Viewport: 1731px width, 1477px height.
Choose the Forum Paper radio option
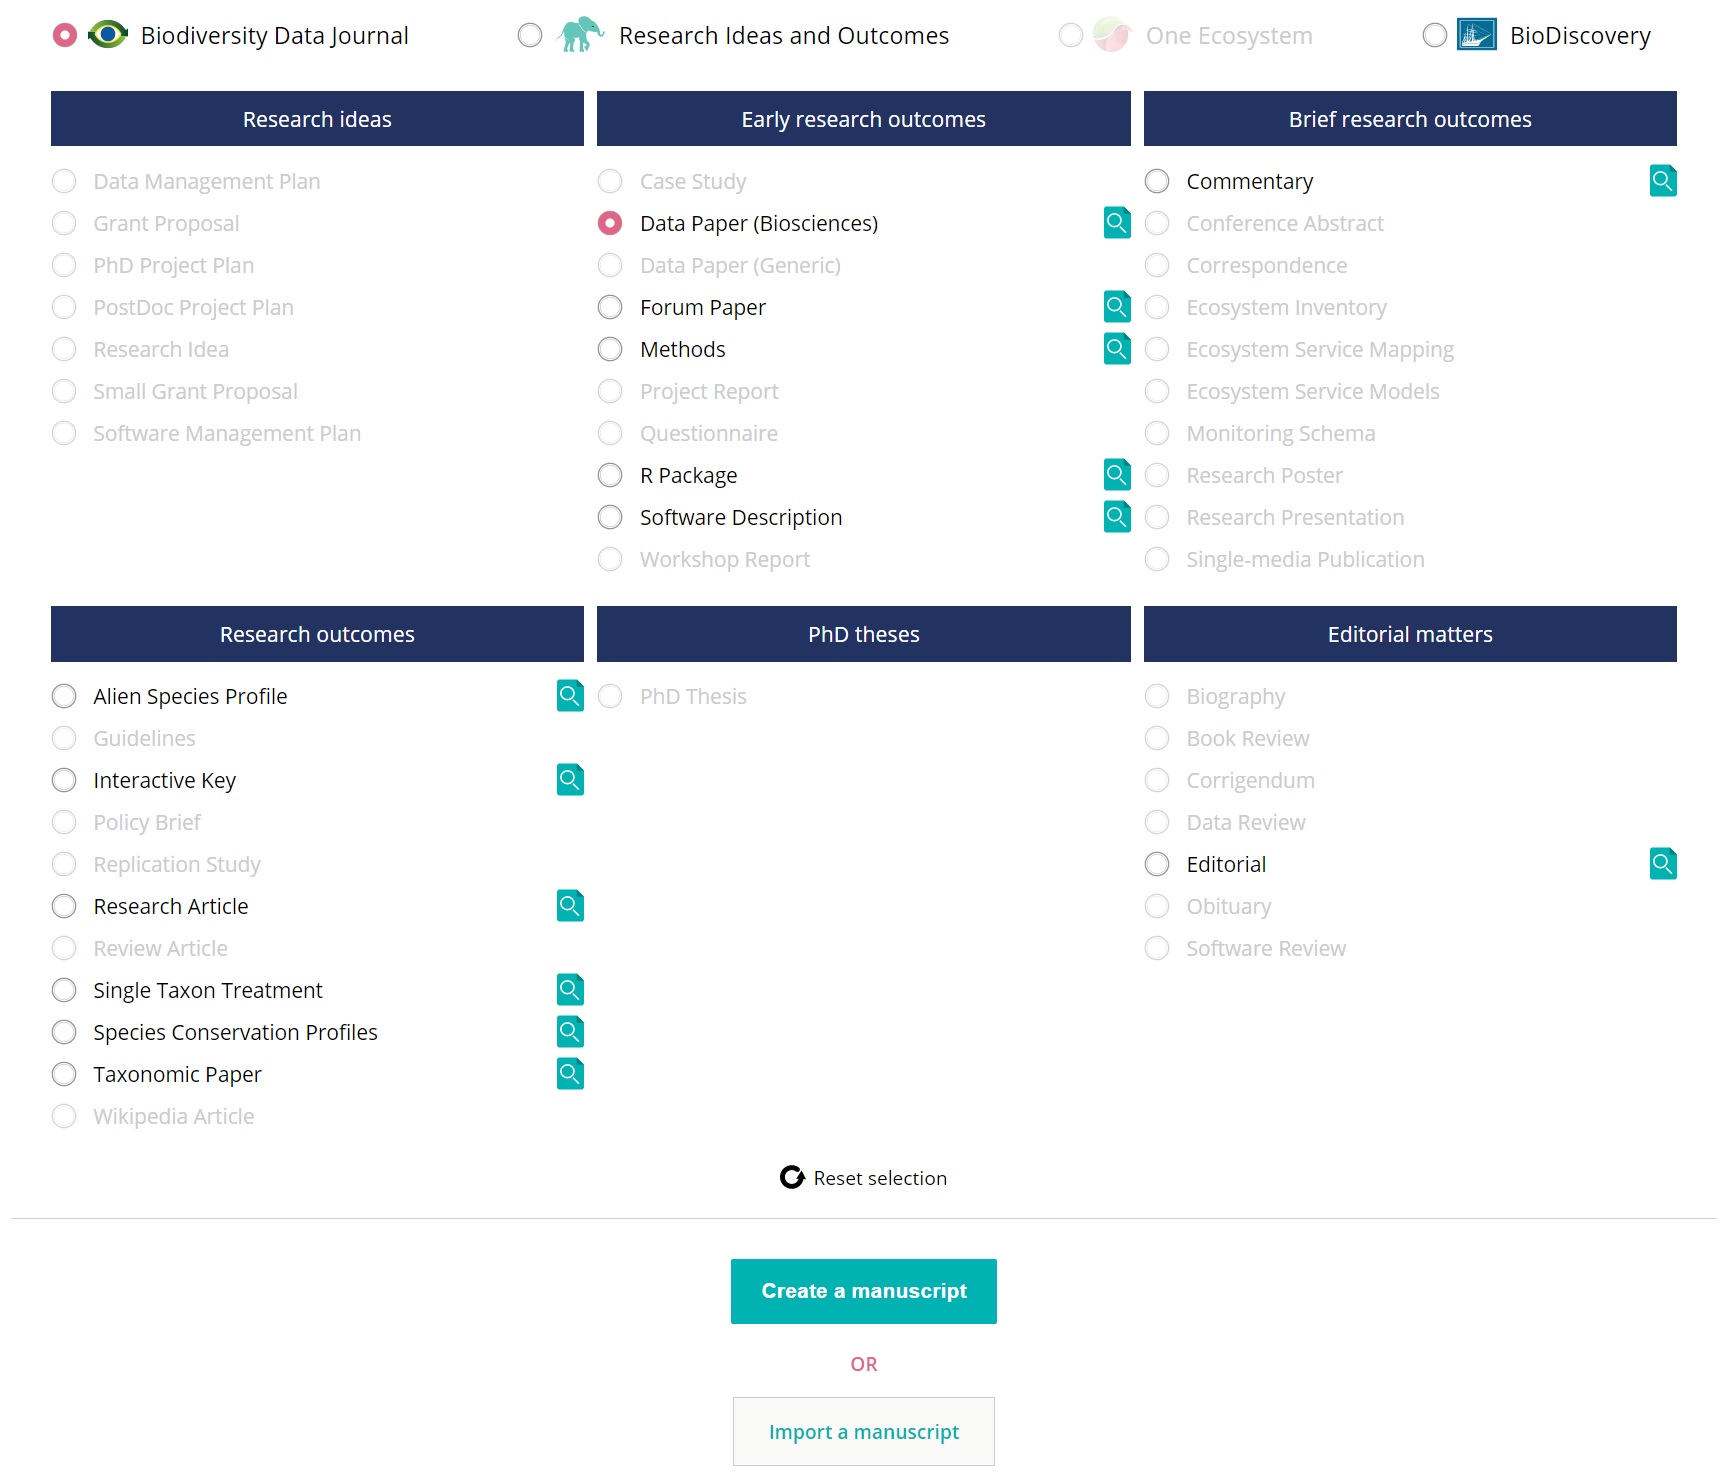pos(610,307)
